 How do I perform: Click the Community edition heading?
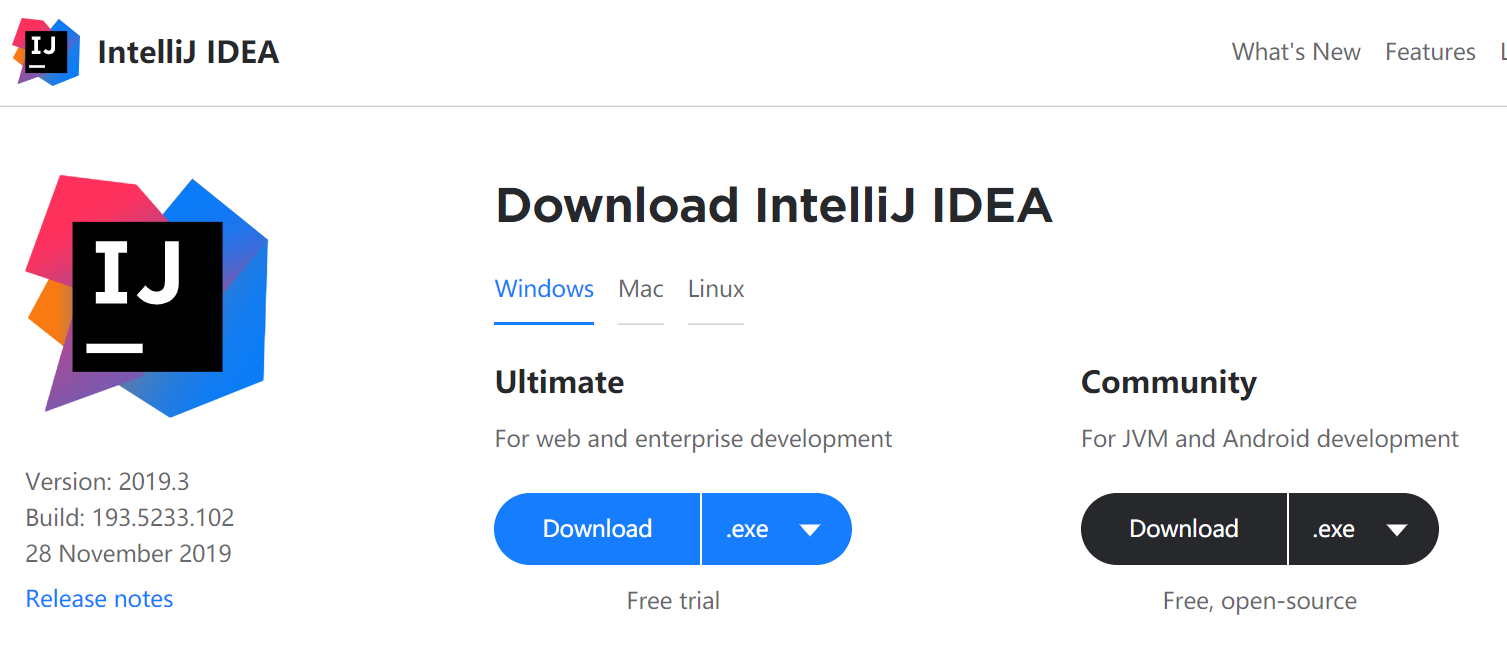click(x=1168, y=382)
